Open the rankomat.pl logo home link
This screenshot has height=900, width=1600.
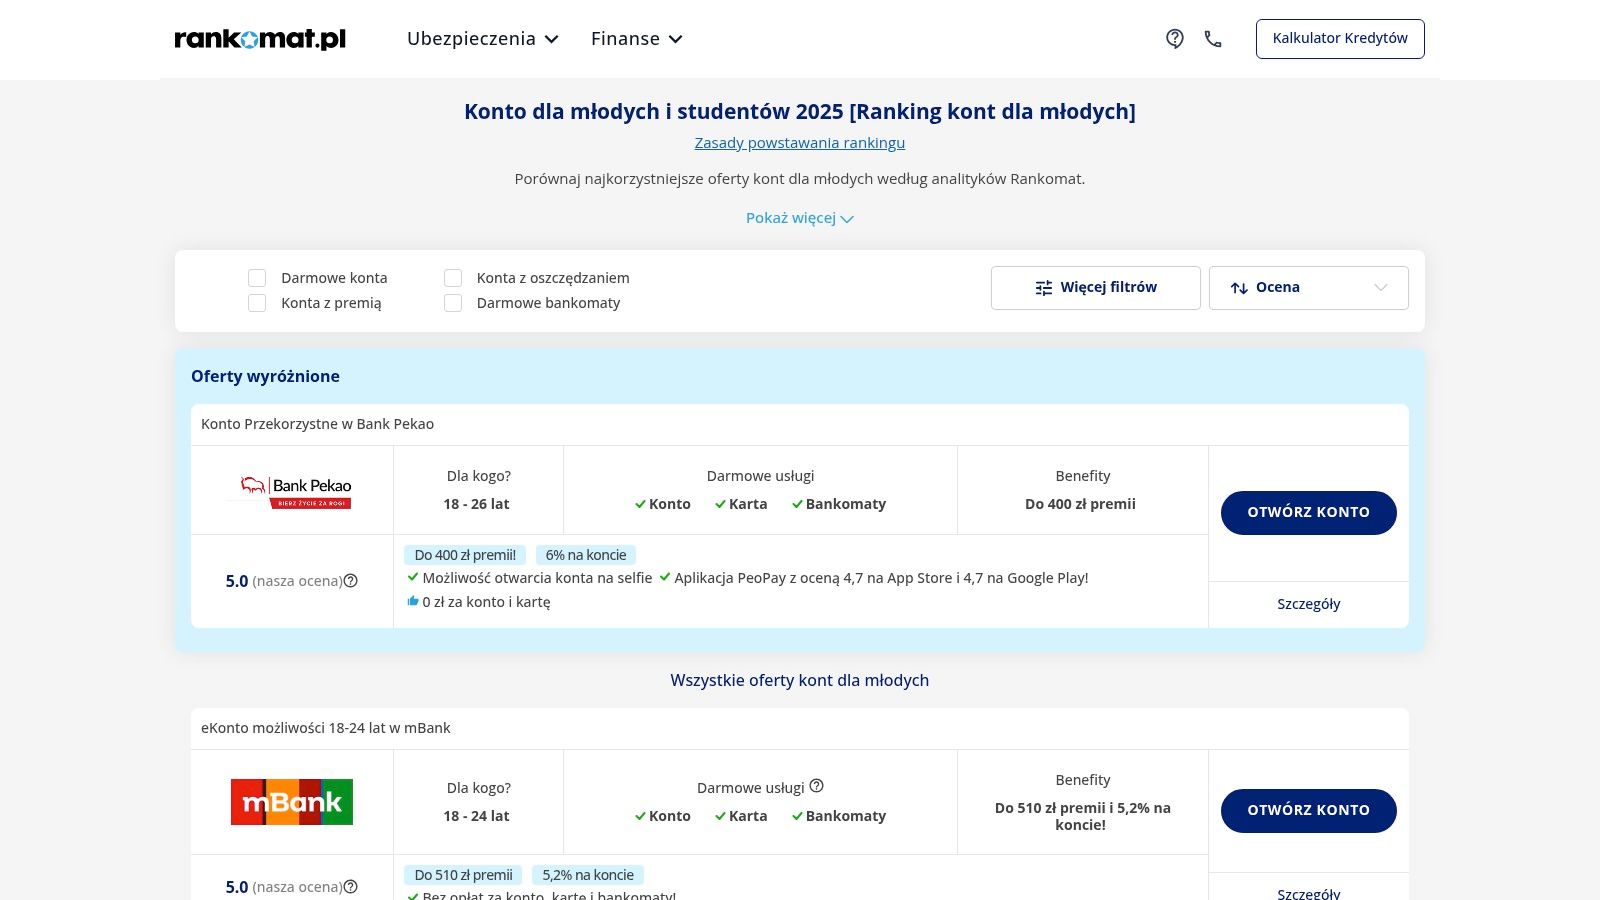260,39
